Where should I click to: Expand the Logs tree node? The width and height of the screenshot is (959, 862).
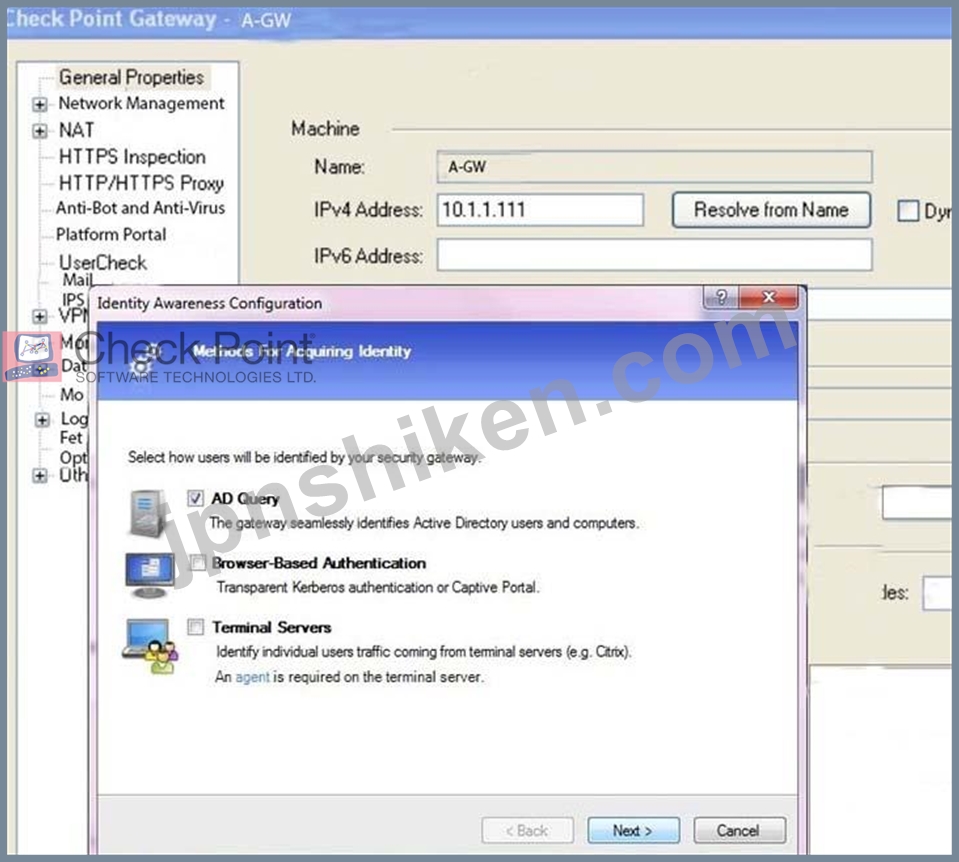(x=42, y=420)
